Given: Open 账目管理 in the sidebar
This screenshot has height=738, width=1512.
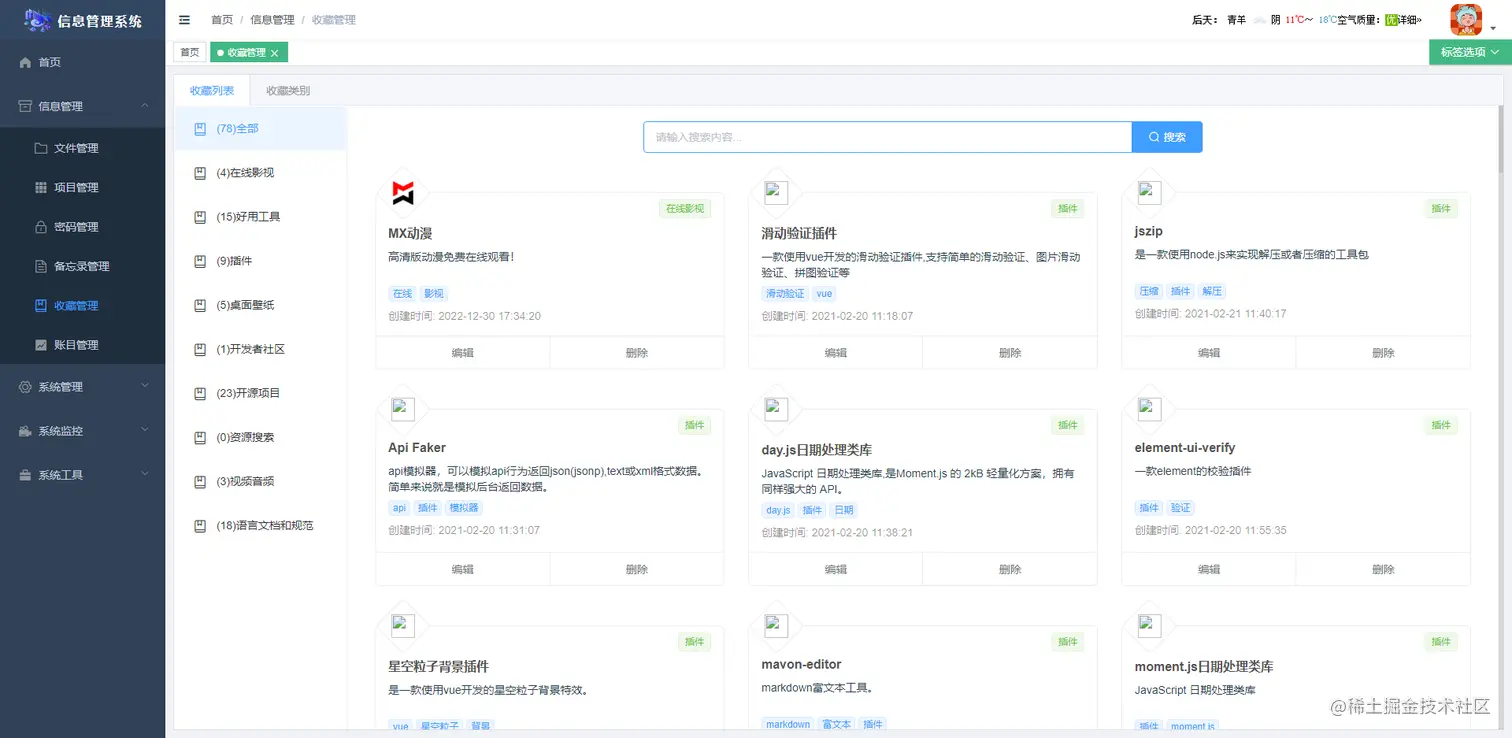Looking at the screenshot, I should [x=82, y=345].
